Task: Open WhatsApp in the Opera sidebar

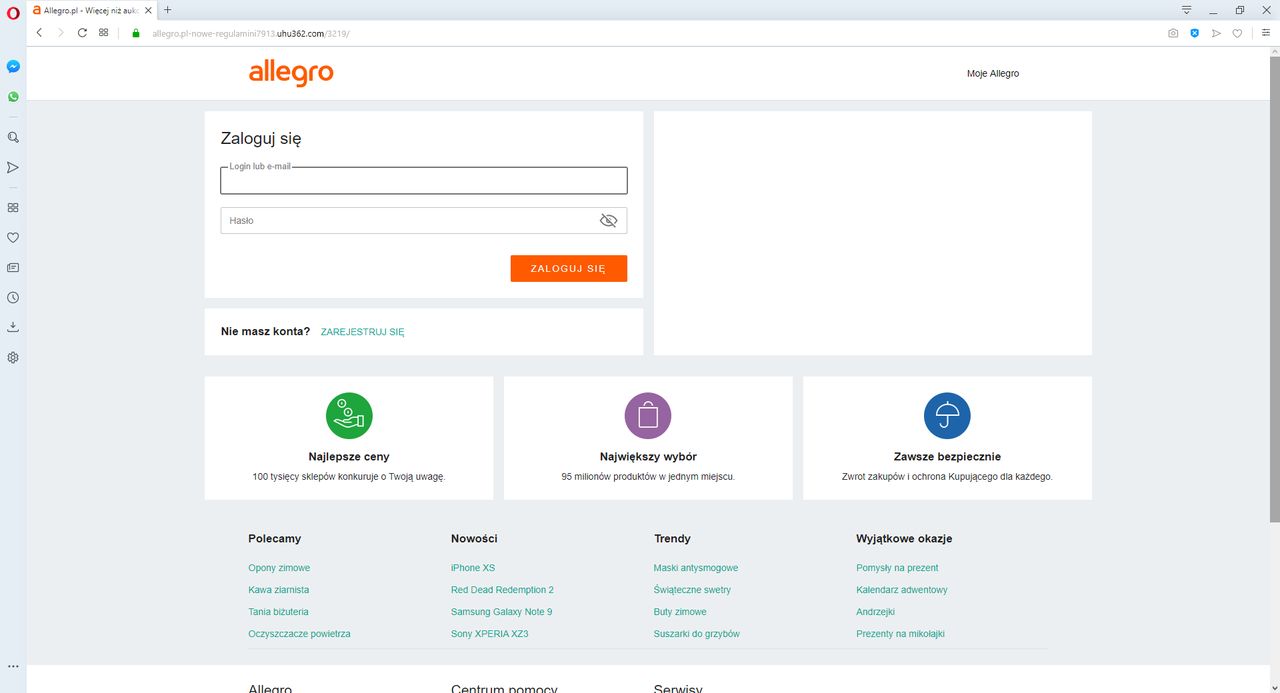Action: pyautogui.click(x=13, y=97)
